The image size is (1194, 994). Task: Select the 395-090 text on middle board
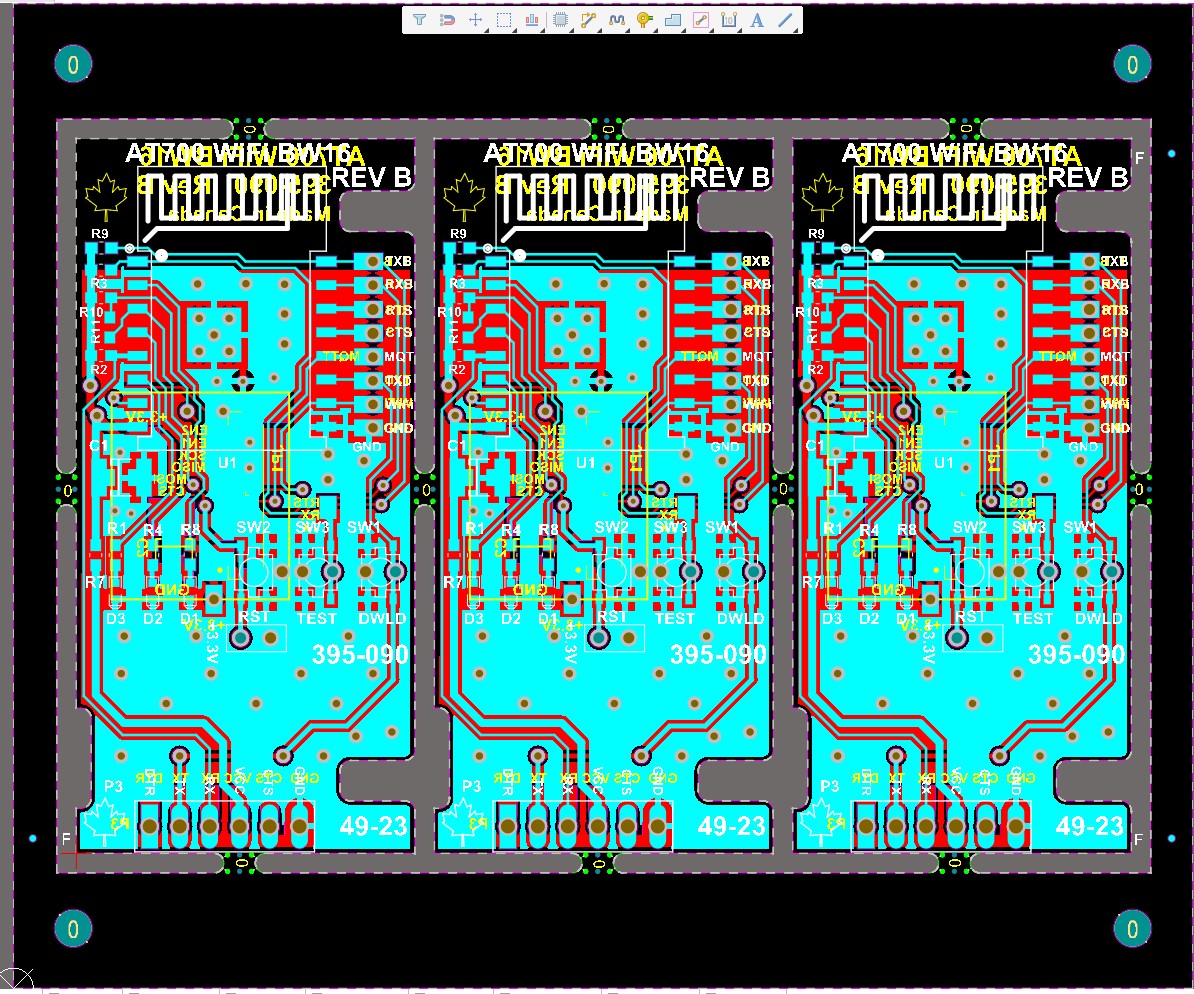click(718, 655)
